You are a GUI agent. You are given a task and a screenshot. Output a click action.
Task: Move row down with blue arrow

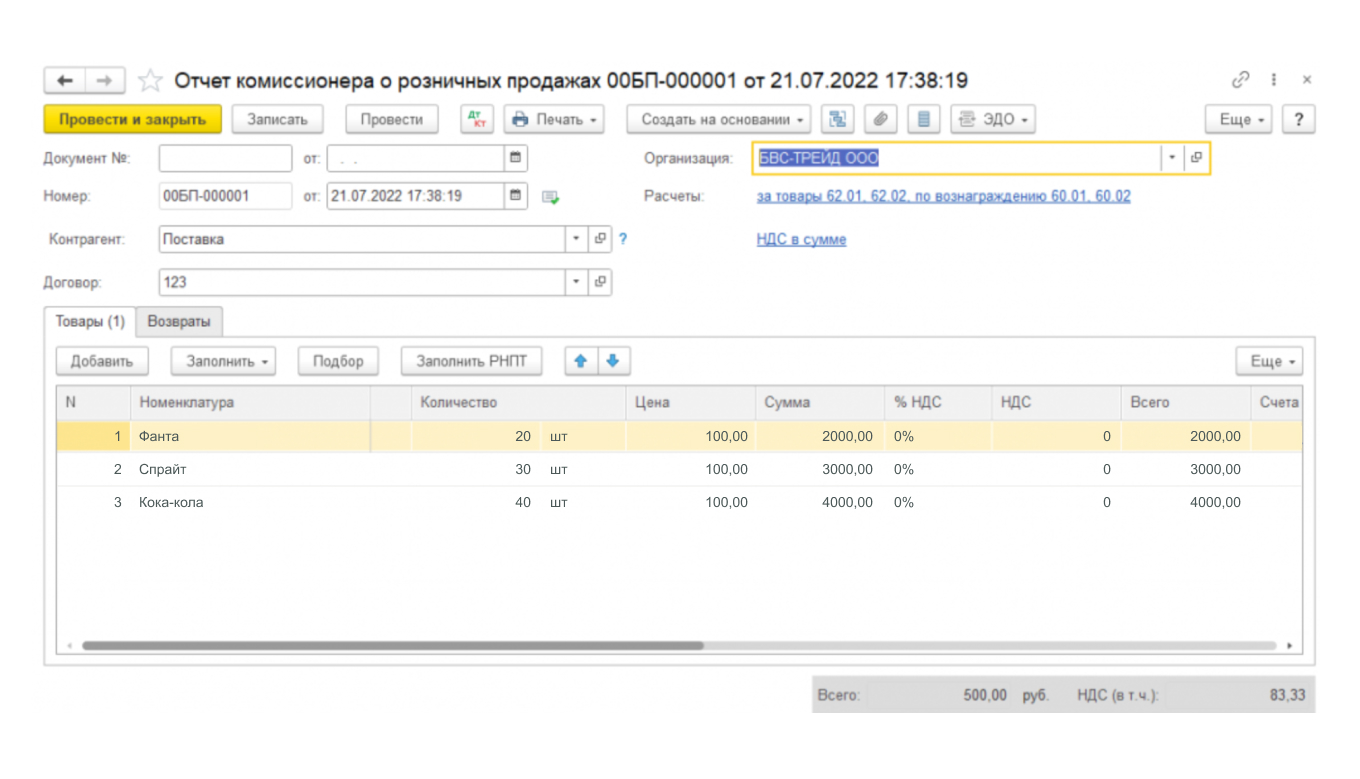(x=614, y=361)
